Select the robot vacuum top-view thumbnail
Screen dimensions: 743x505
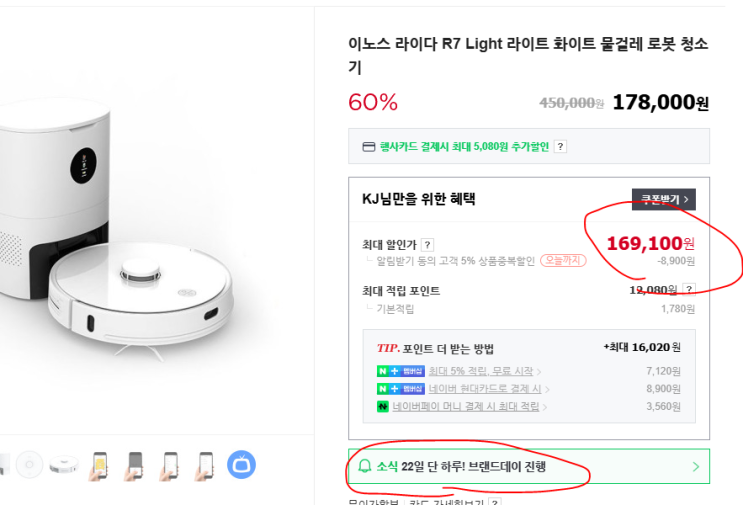pyautogui.click(x=64, y=464)
